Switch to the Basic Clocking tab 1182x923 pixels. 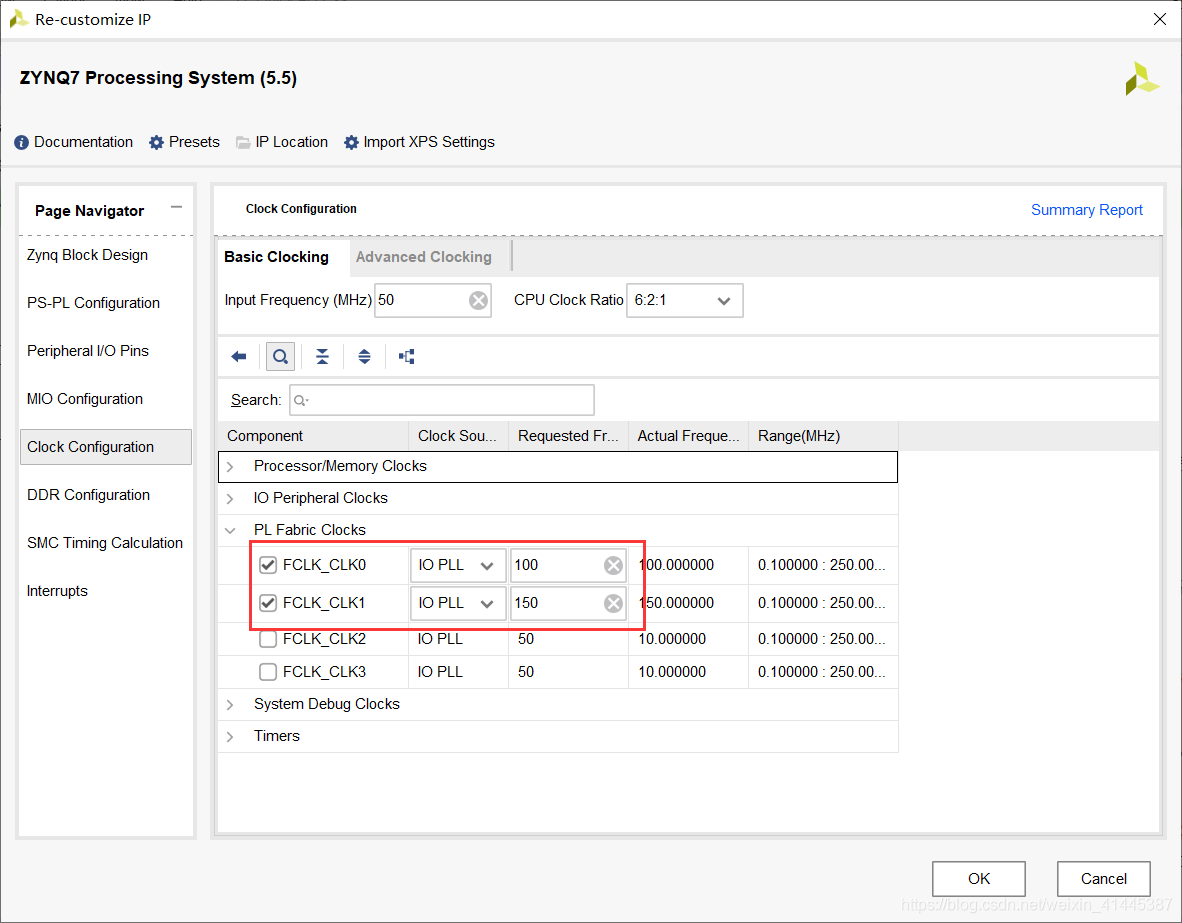pos(277,257)
